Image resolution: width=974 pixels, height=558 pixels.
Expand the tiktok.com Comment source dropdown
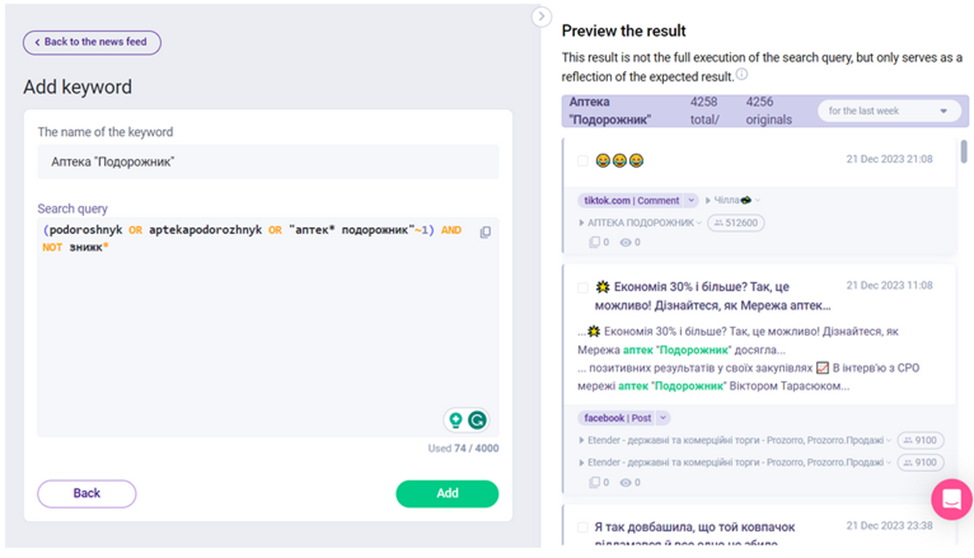click(x=688, y=200)
